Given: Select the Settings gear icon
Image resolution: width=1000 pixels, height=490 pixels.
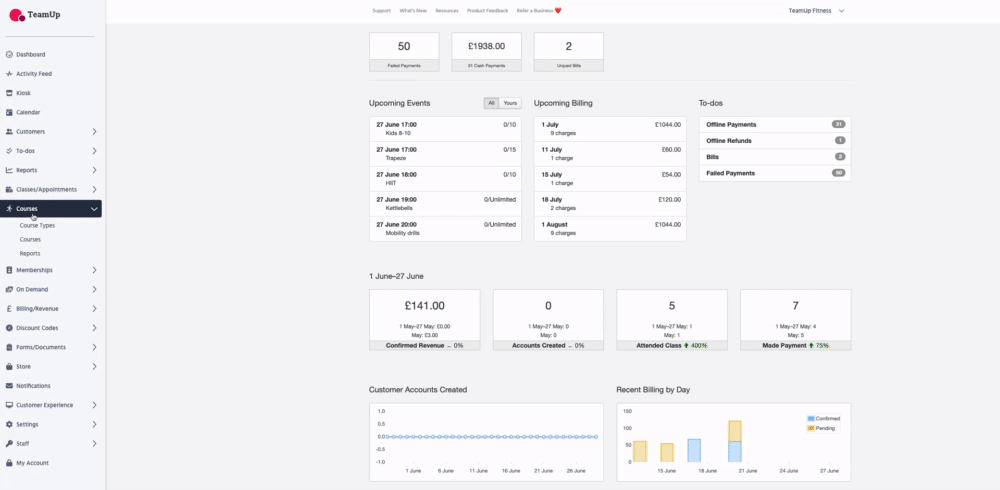Looking at the screenshot, I should [x=9, y=424].
